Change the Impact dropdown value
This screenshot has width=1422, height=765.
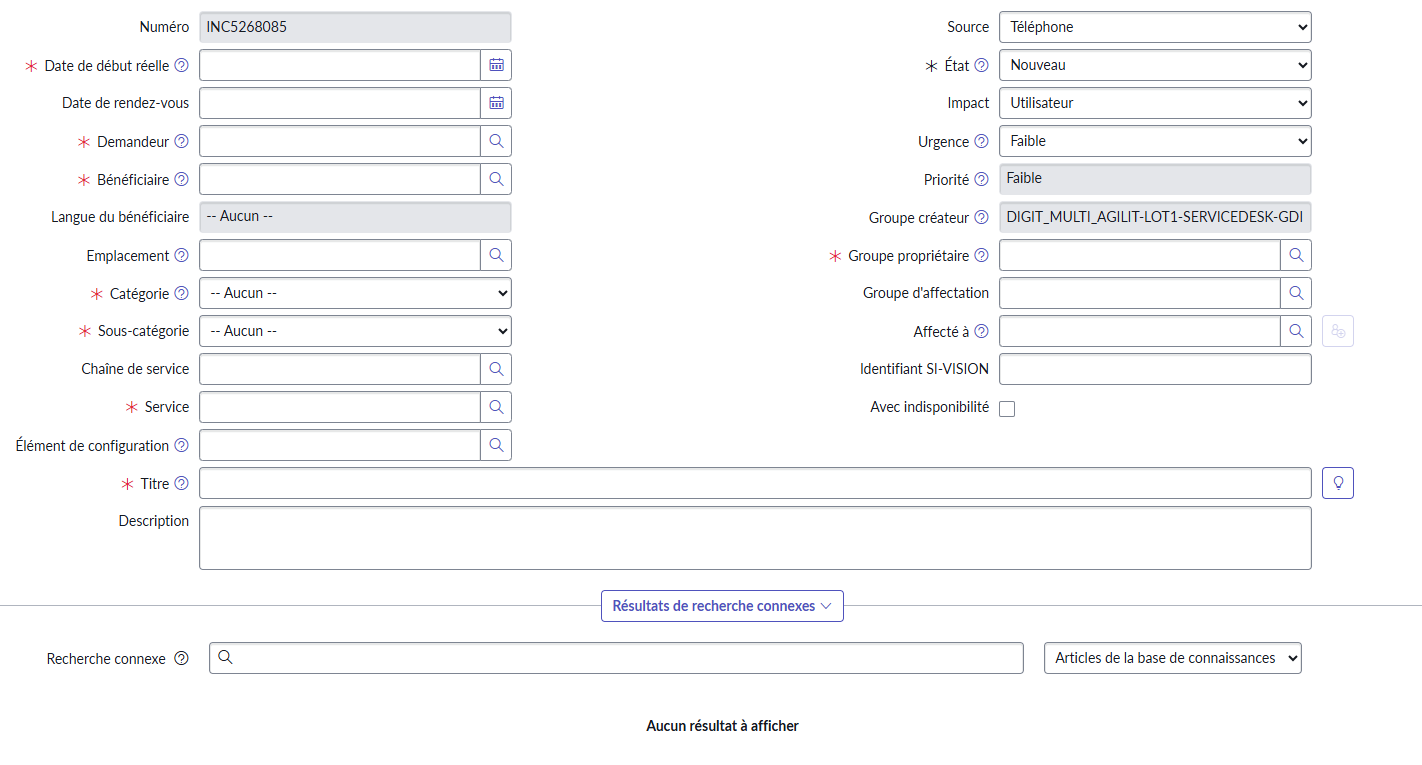point(1154,103)
